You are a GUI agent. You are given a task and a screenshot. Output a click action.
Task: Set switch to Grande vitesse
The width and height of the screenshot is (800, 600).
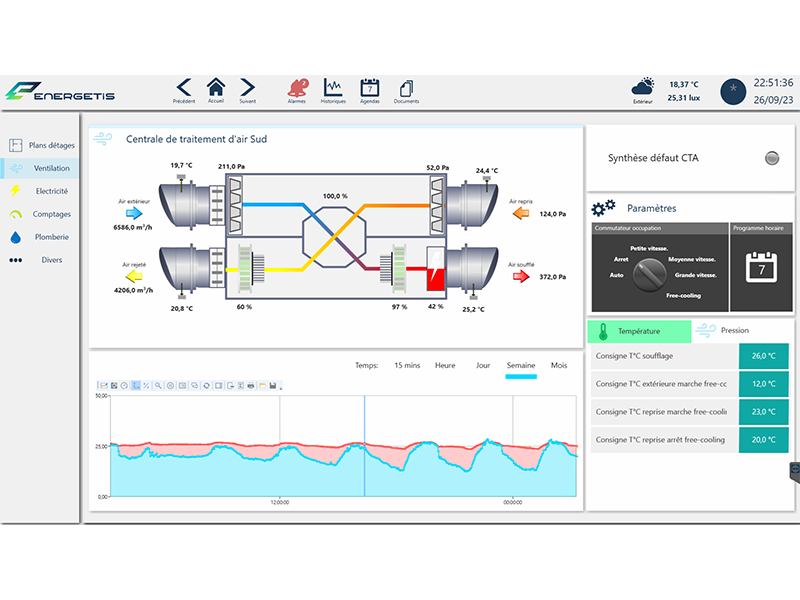695,275
